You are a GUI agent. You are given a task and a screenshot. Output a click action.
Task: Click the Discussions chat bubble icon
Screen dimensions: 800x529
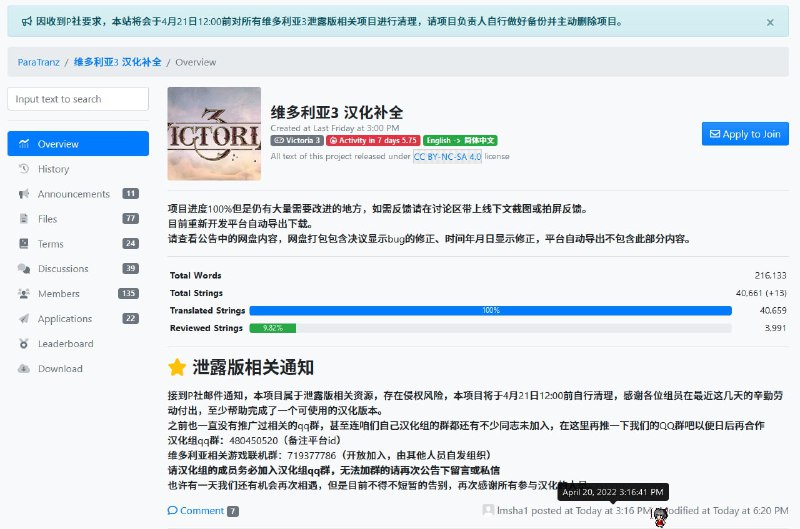pyautogui.click(x=23, y=269)
